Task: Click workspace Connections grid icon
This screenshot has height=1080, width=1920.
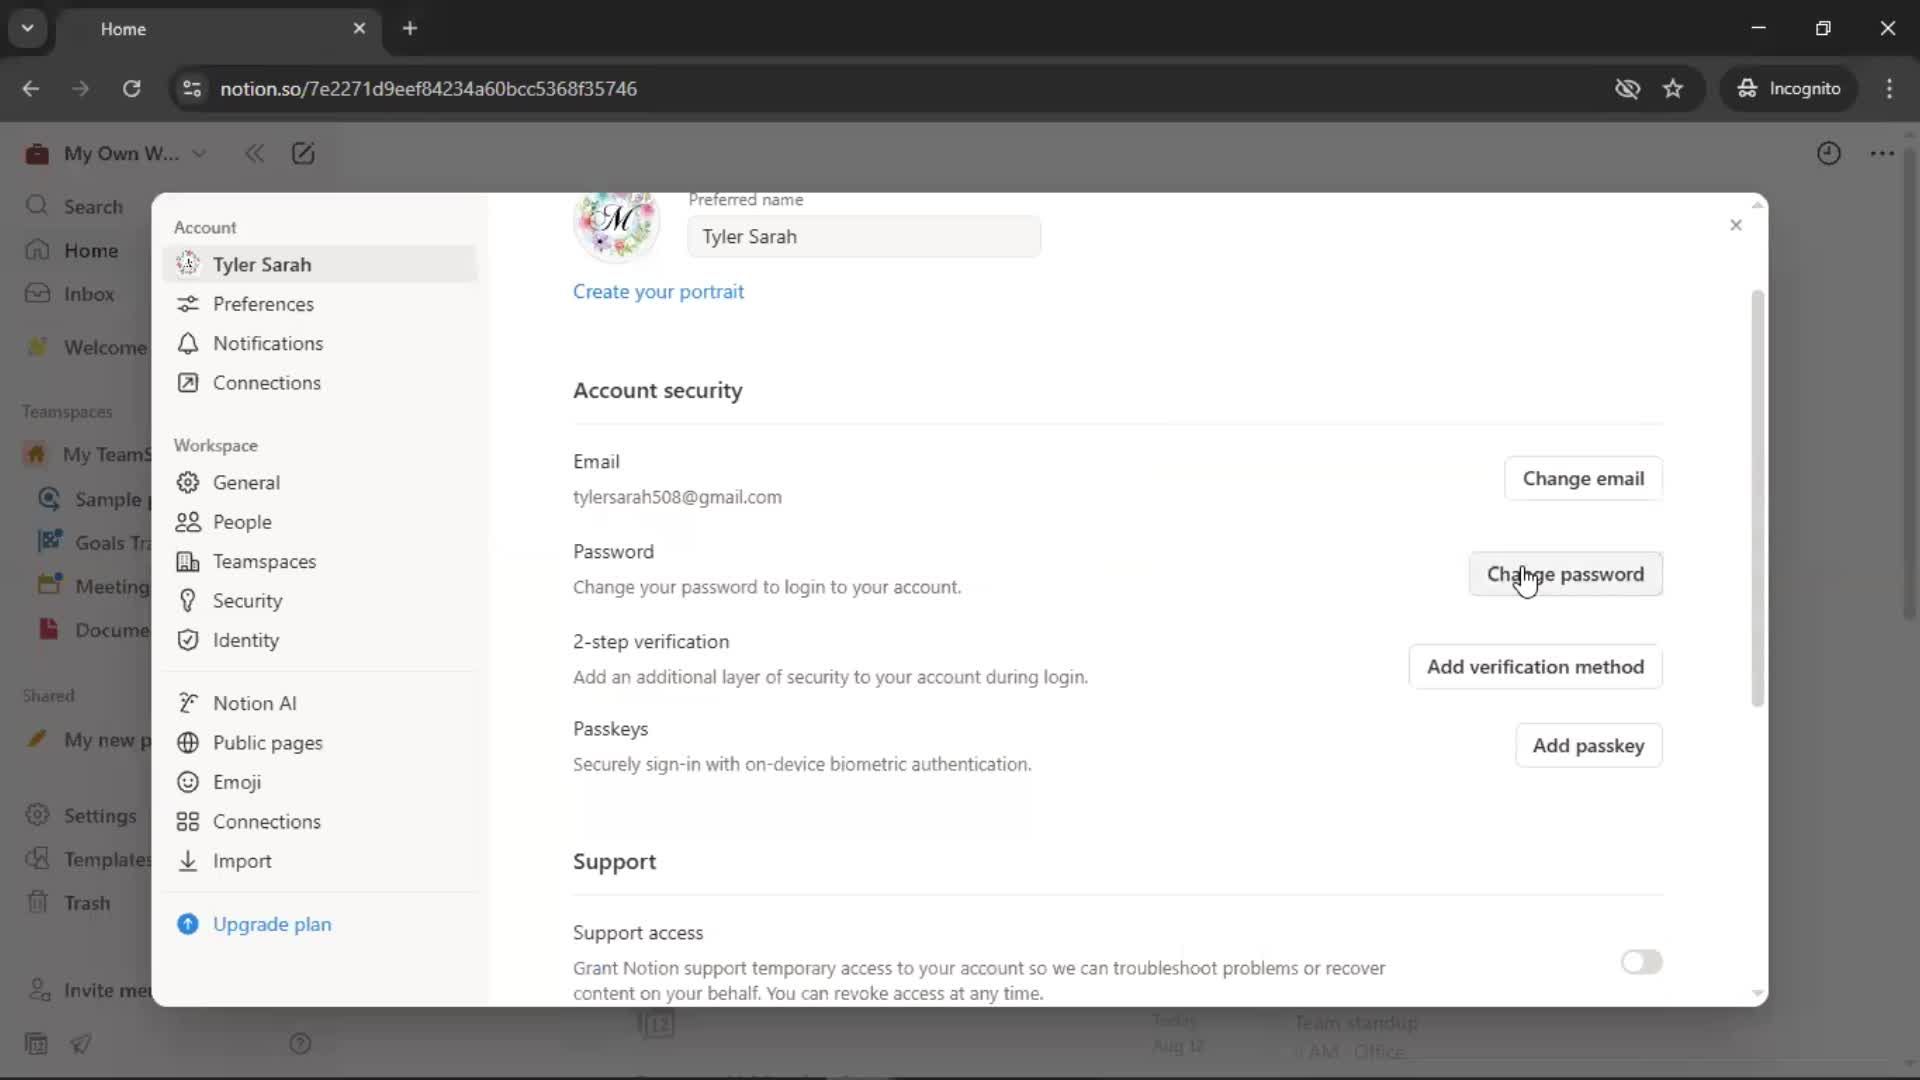Action: (x=188, y=822)
